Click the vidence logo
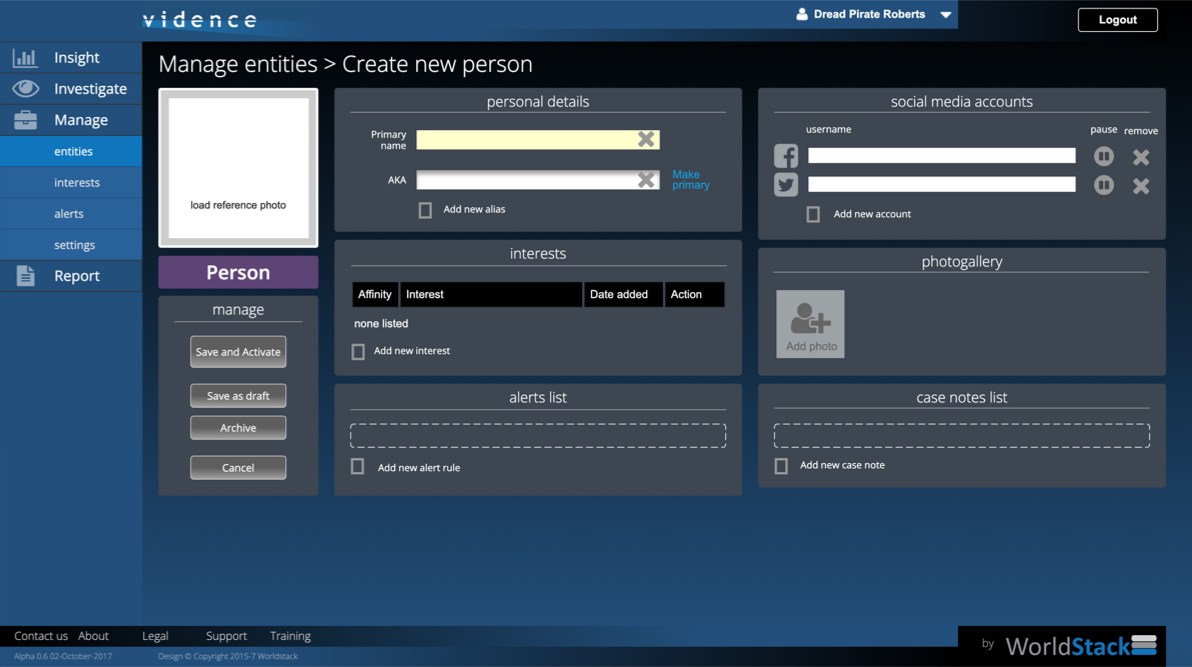The image size is (1192, 667). (200, 19)
